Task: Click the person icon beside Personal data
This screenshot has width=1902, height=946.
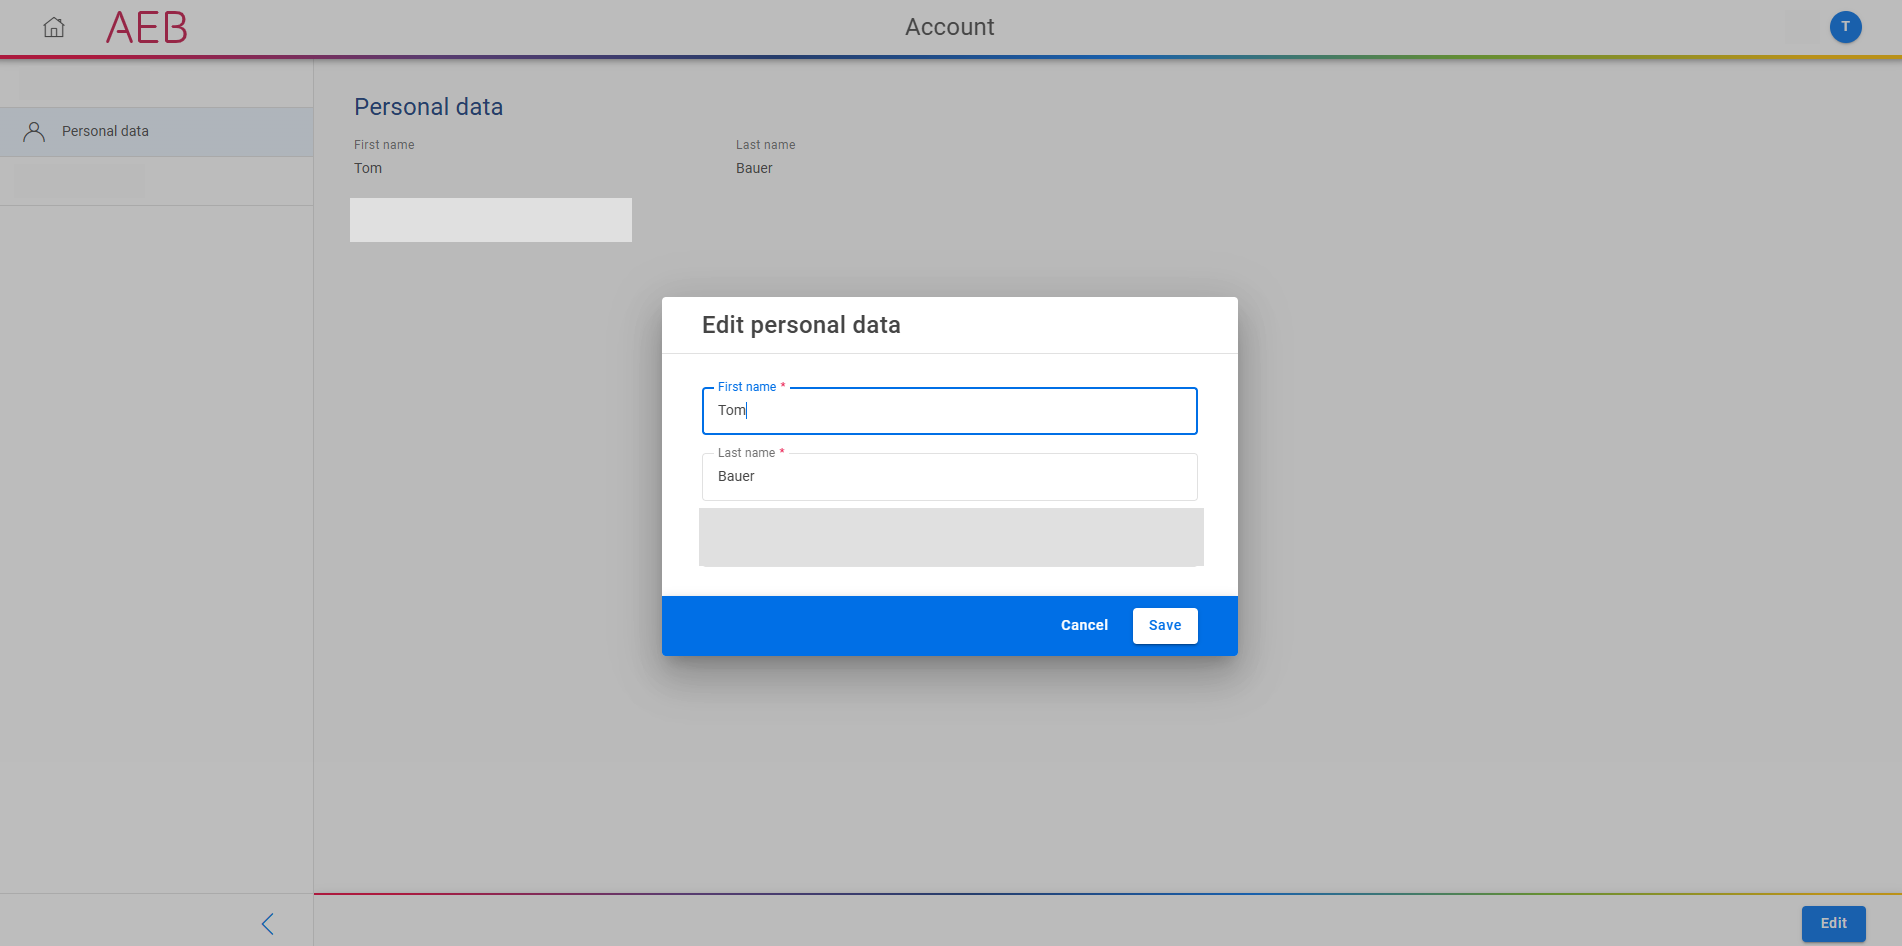Action: (34, 131)
